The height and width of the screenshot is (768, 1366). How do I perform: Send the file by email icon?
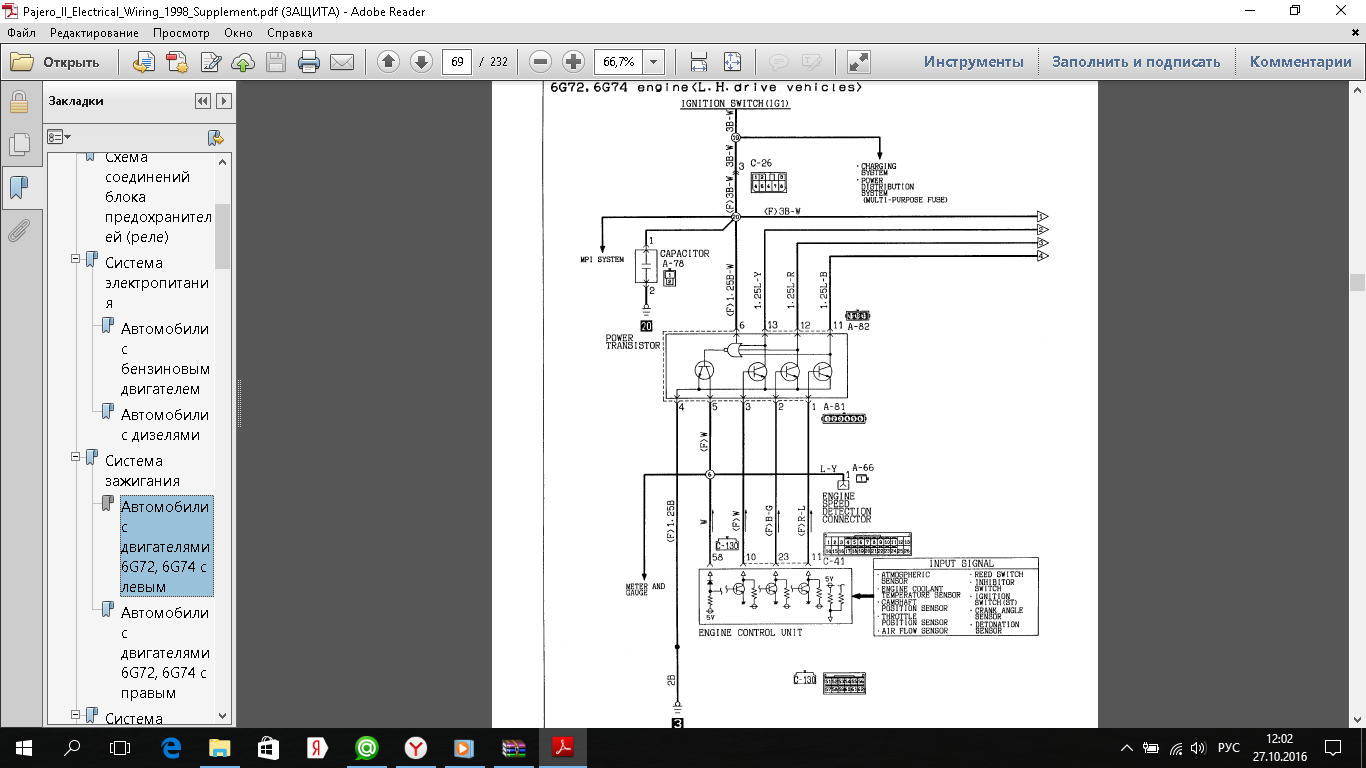pyautogui.click(x=342, y=62)
